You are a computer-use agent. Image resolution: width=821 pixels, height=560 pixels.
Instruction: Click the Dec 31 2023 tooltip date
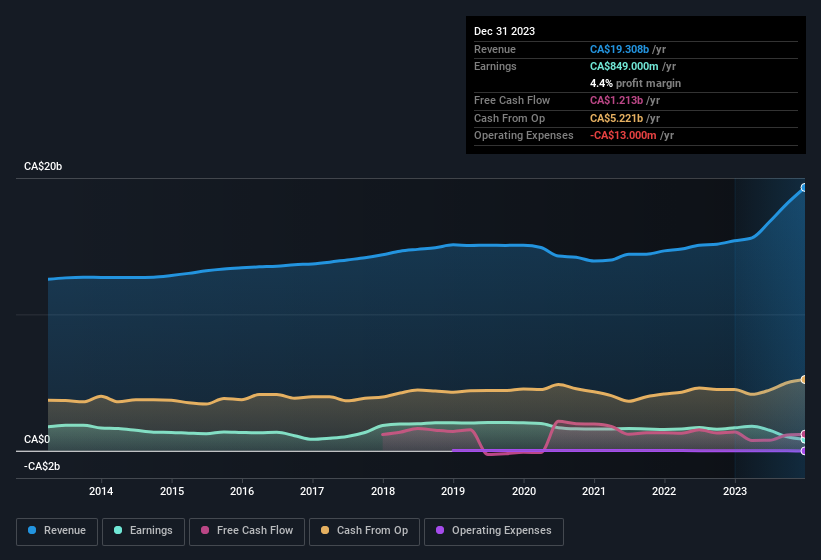(x=504, y=31)
